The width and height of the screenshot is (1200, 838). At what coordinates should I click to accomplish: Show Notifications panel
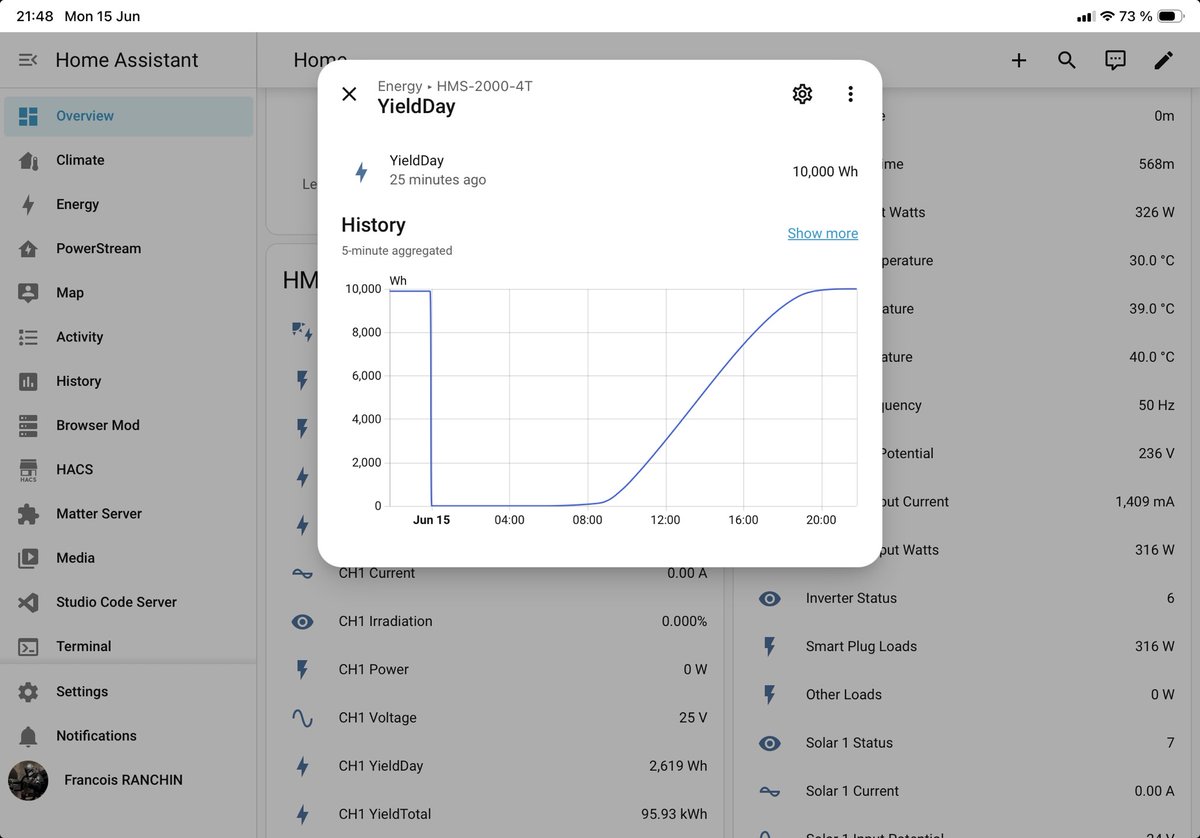tap(128, 735)
